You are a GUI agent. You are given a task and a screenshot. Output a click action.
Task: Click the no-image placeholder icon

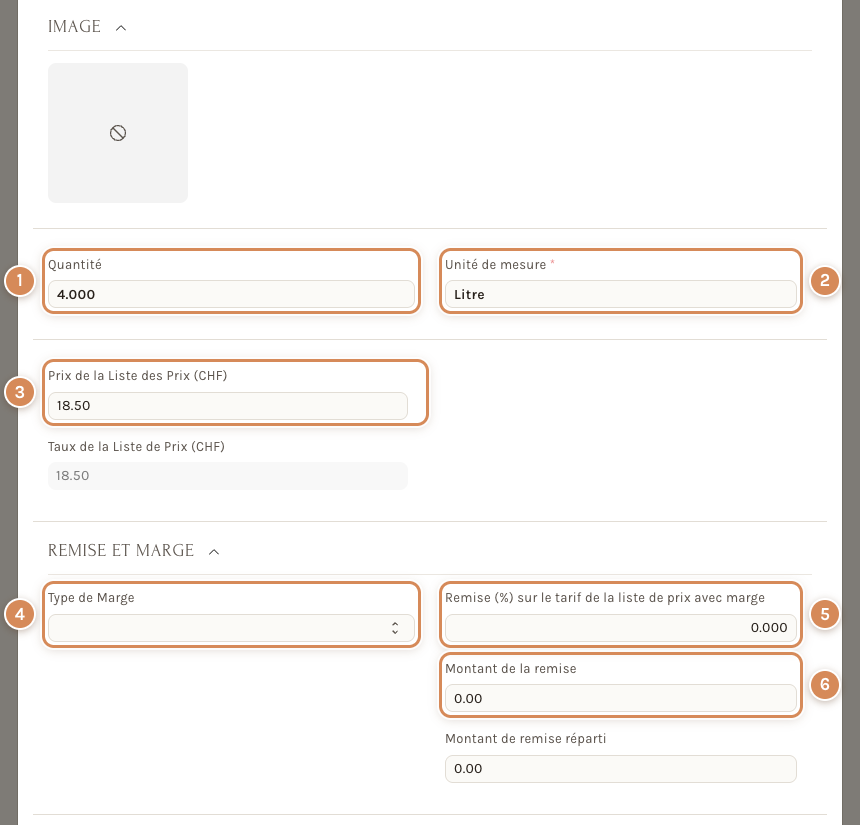pos(118,133)
